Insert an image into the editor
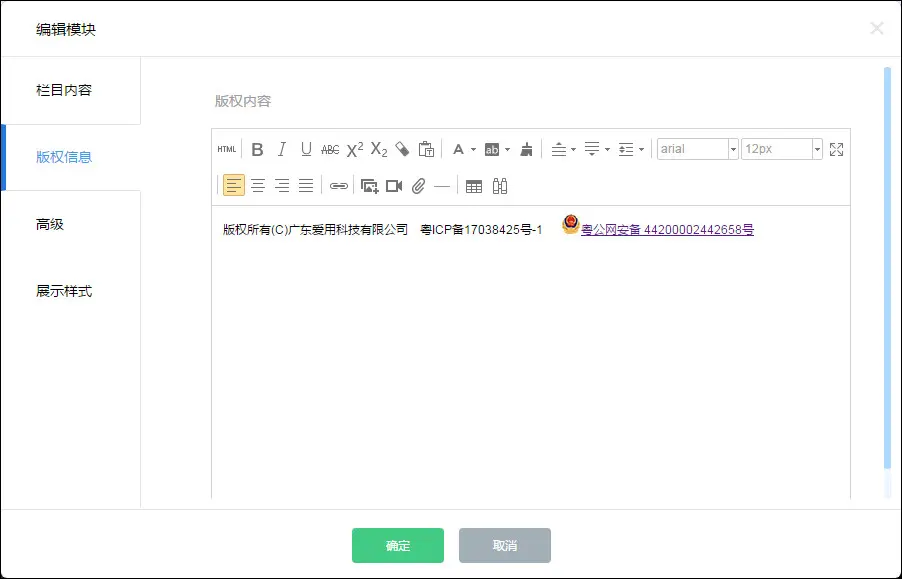This screenshot has width=902, height=579. [x=369, y=185]
